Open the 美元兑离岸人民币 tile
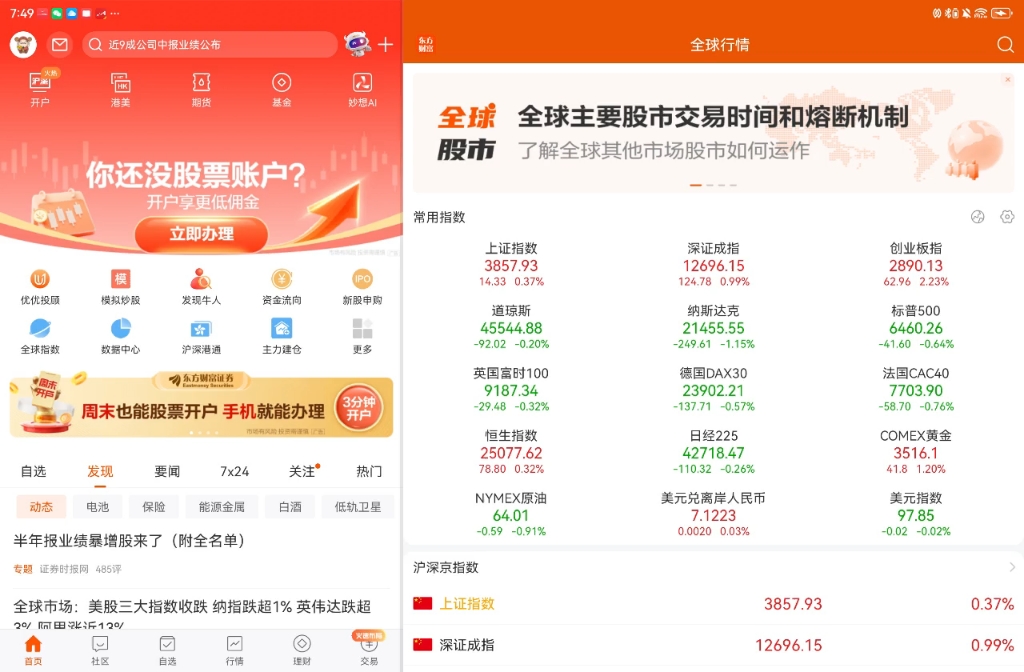 (714, 515)
